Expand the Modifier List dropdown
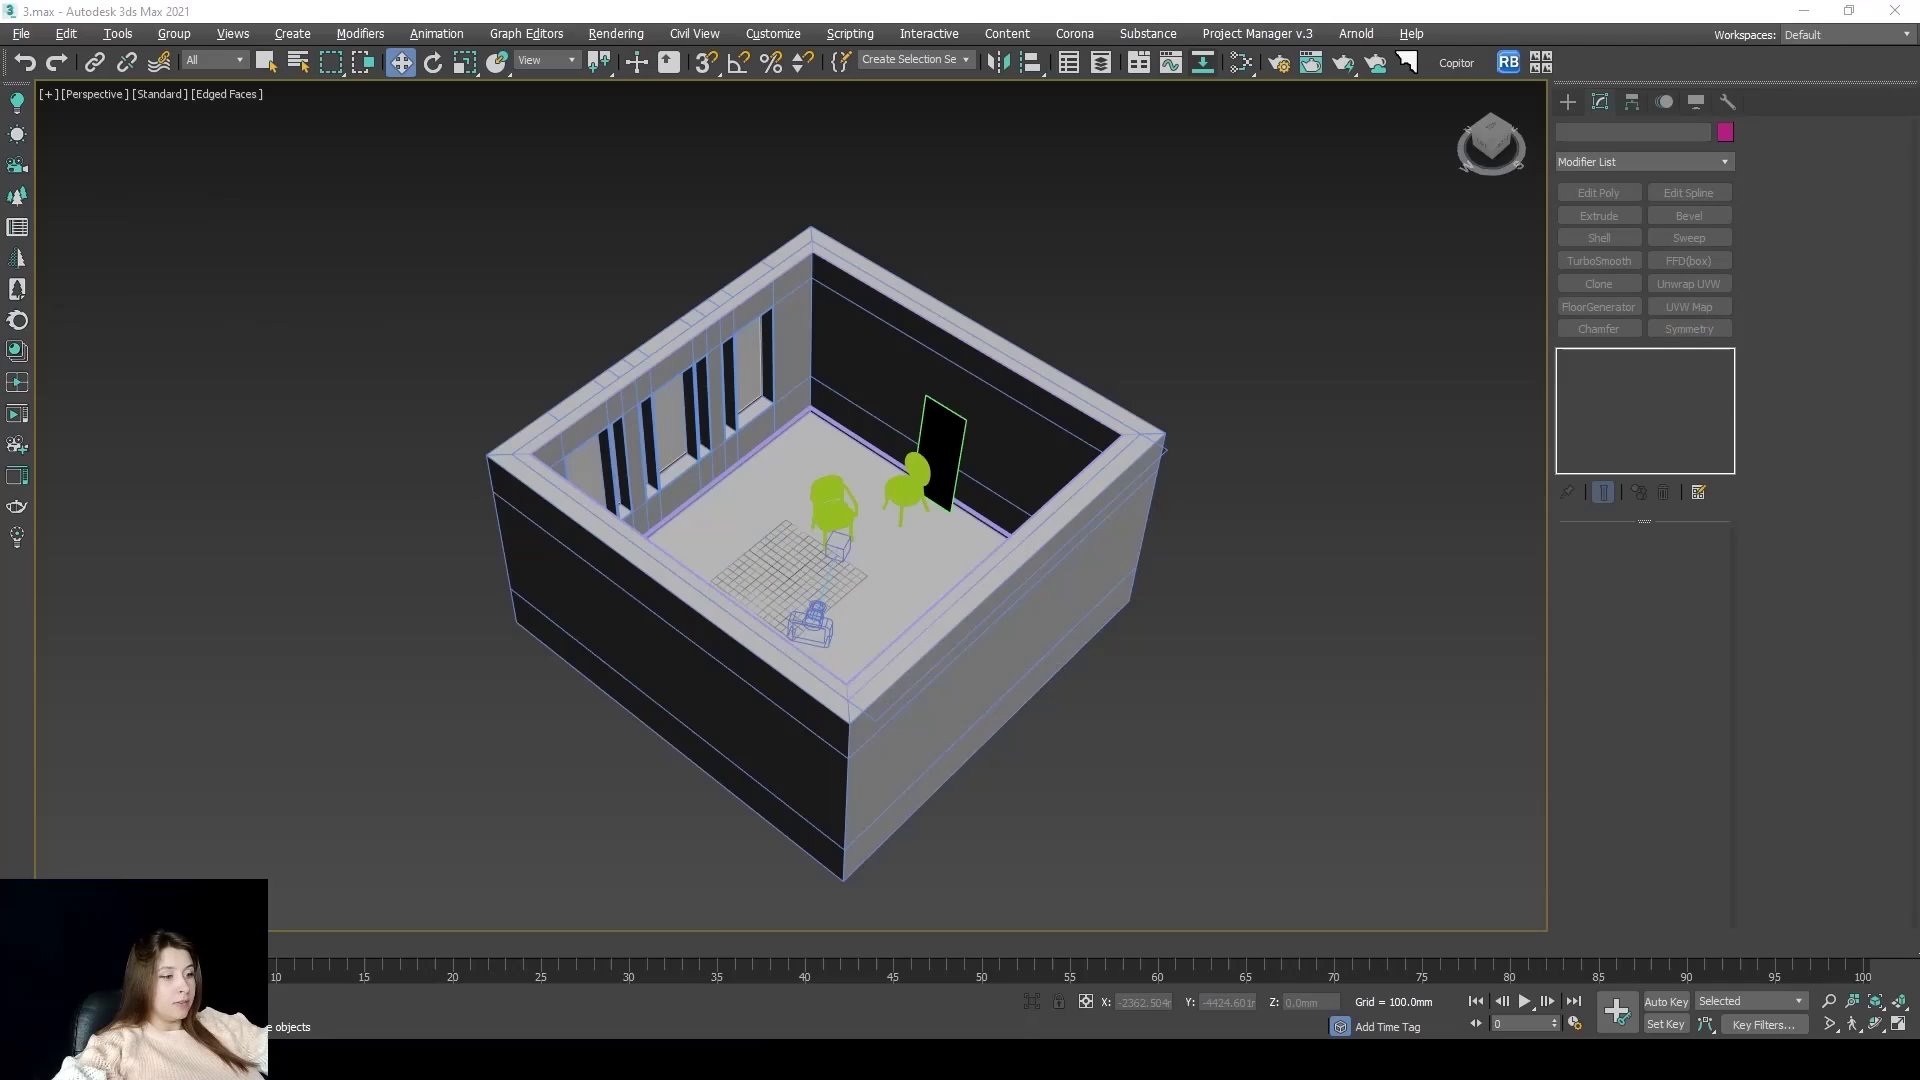Image resolution: width=1920 pixels, height=1080 pixels. point(1644,162)
